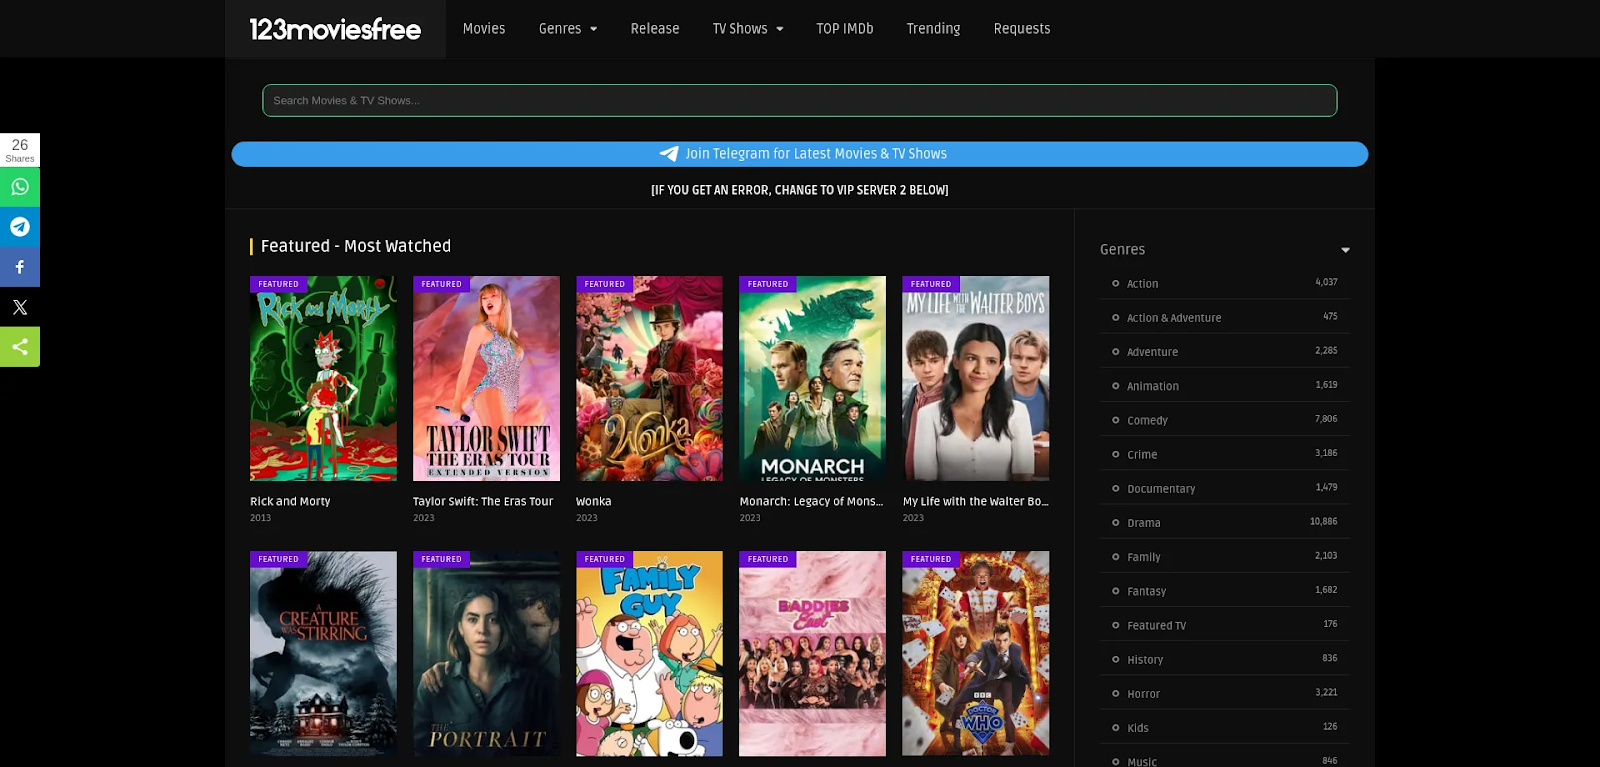Open the Family Guy poster
Viewport: 1600px width, 767px height.
point(649,654)
